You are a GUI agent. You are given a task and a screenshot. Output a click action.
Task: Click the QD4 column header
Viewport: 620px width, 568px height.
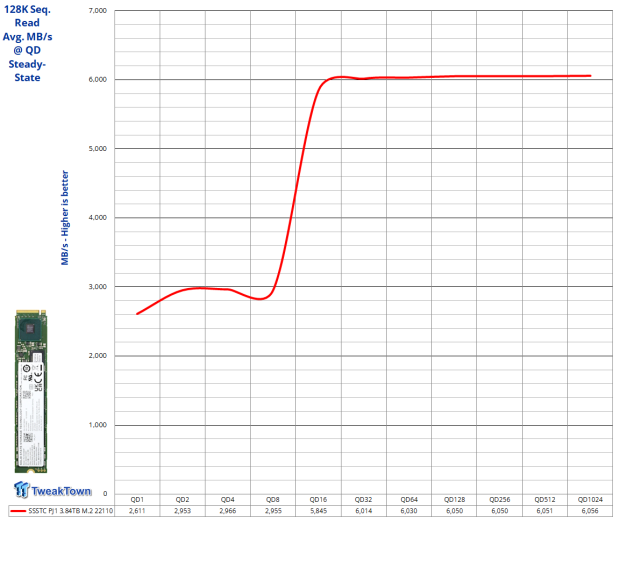point(227,500)
